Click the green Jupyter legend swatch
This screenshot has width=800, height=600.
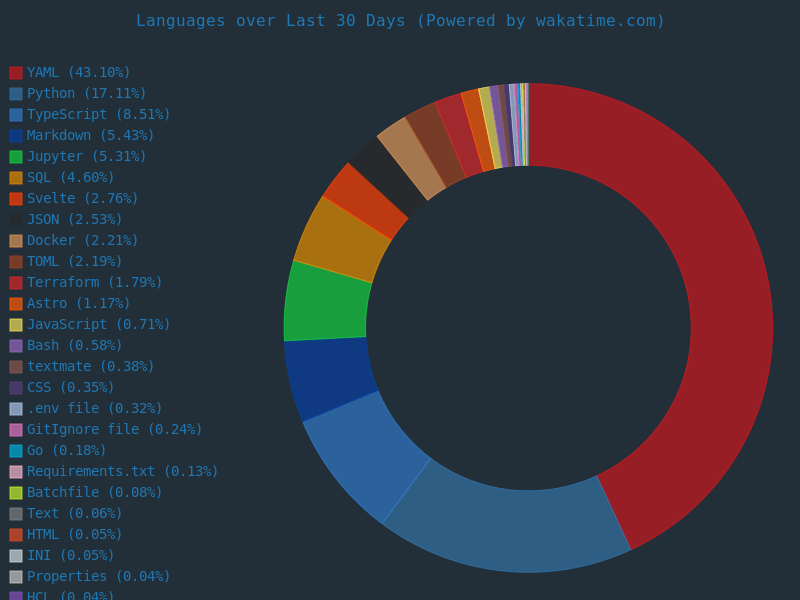pyautogui.click(x=16, y=156)
